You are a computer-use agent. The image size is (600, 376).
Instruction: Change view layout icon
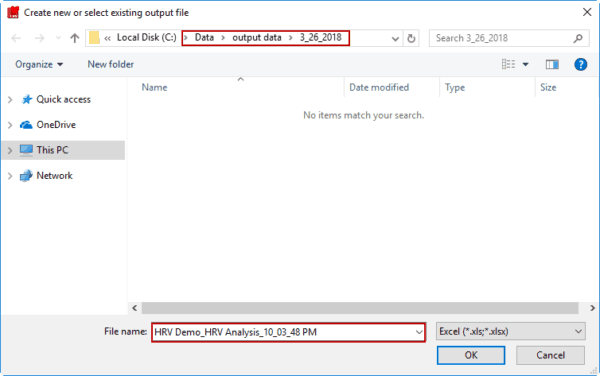point(508,64)
